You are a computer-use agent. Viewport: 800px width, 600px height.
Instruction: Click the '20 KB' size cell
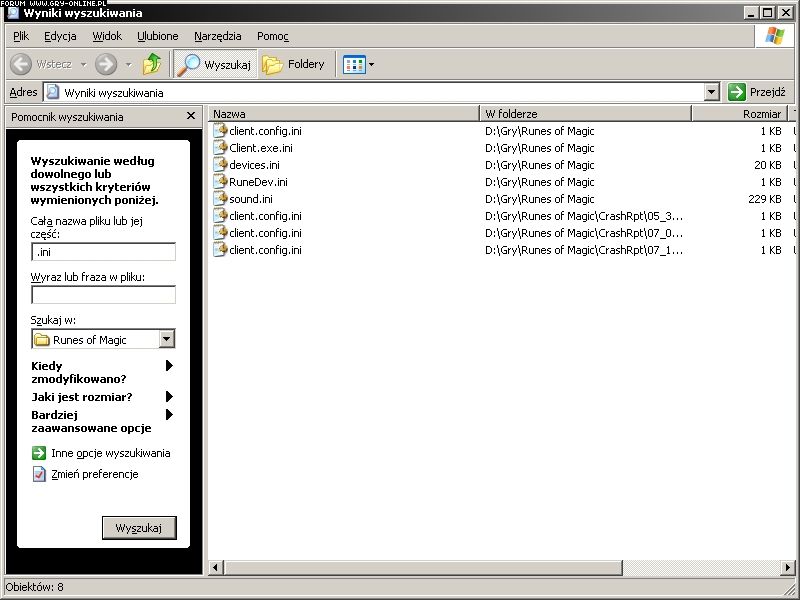coord(768,165)
